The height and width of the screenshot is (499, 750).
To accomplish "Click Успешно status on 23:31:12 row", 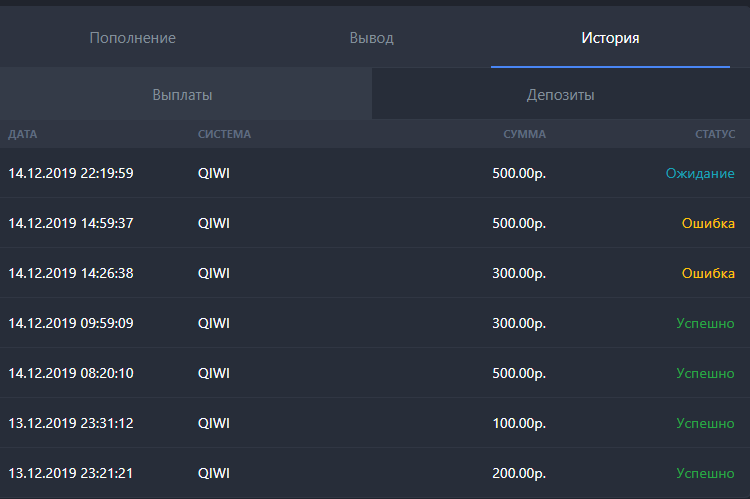I will pyautogui.click(x=705, y=423).
